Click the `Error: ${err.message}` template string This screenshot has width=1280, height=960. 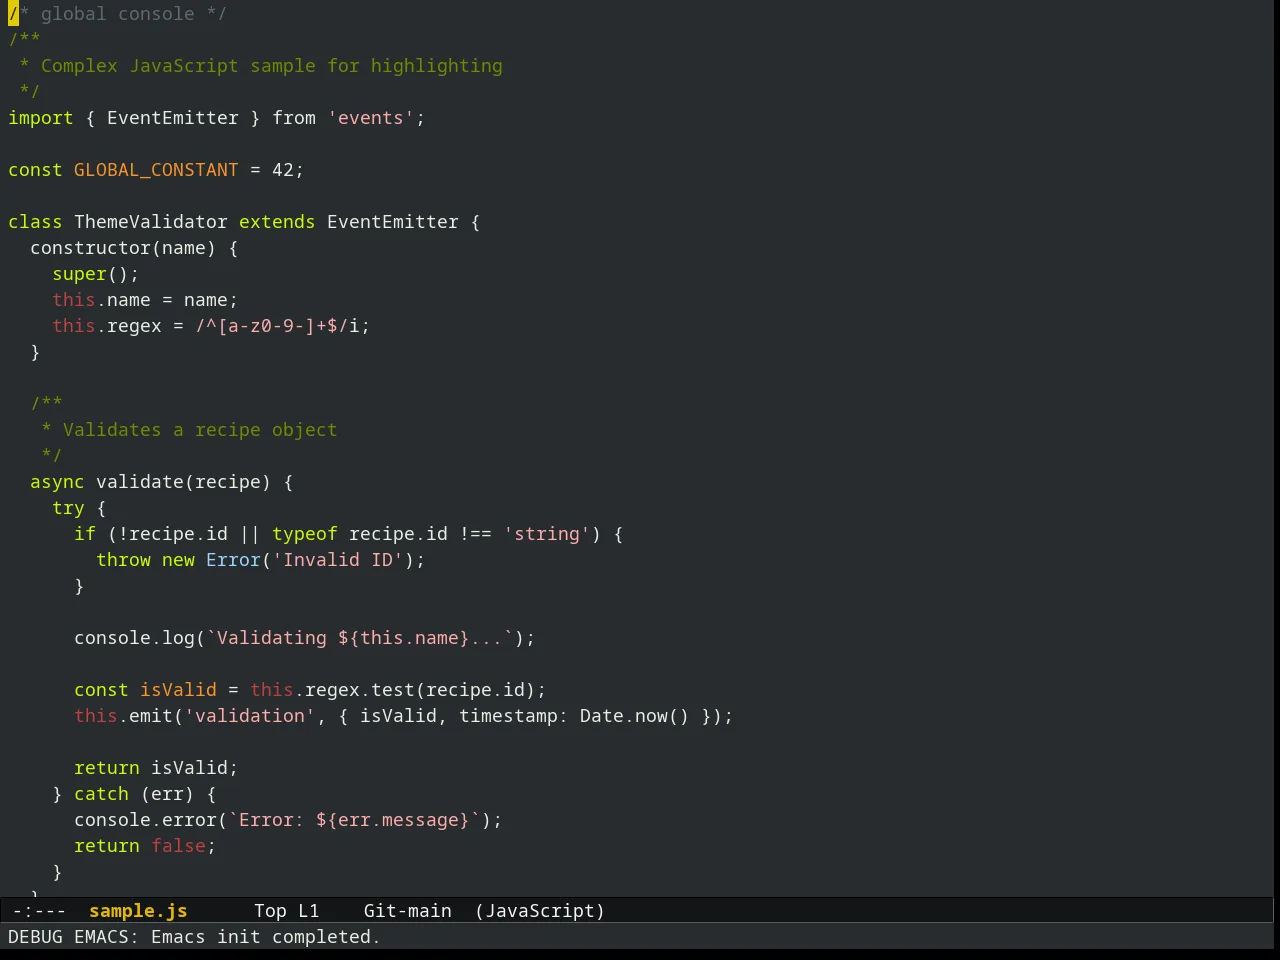pyautogui.click(x=355, y=820)
